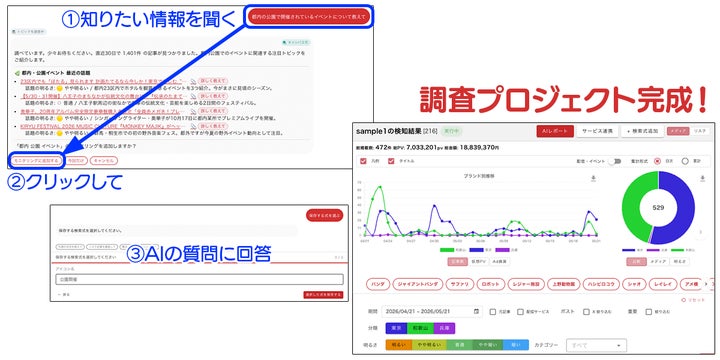Select the パンダ keyword tag

[x=378, y=284]
